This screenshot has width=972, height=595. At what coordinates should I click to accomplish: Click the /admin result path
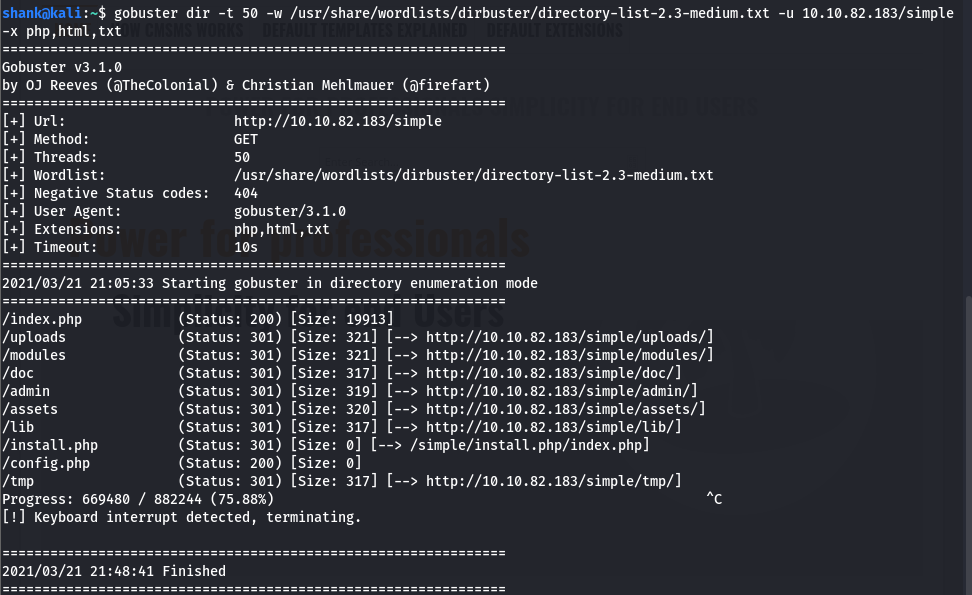point(26,390)
